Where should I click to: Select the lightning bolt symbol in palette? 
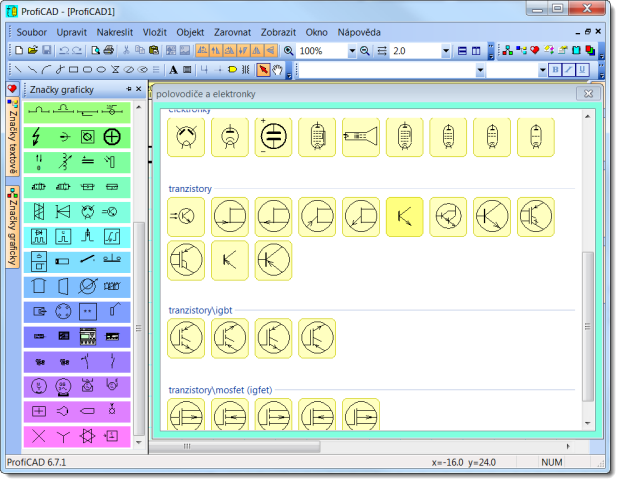pos(37,137)
